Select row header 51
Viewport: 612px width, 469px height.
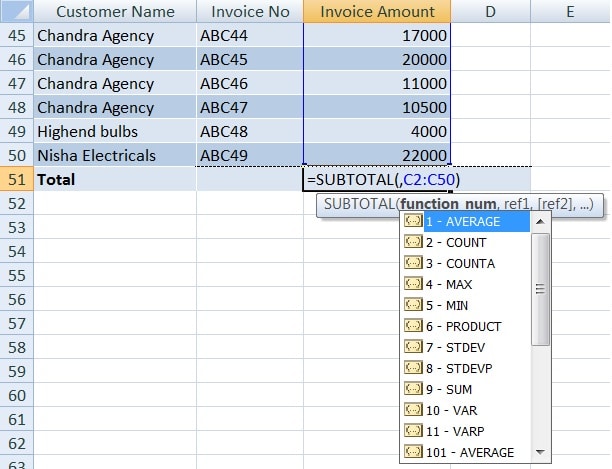click(17, 179)
